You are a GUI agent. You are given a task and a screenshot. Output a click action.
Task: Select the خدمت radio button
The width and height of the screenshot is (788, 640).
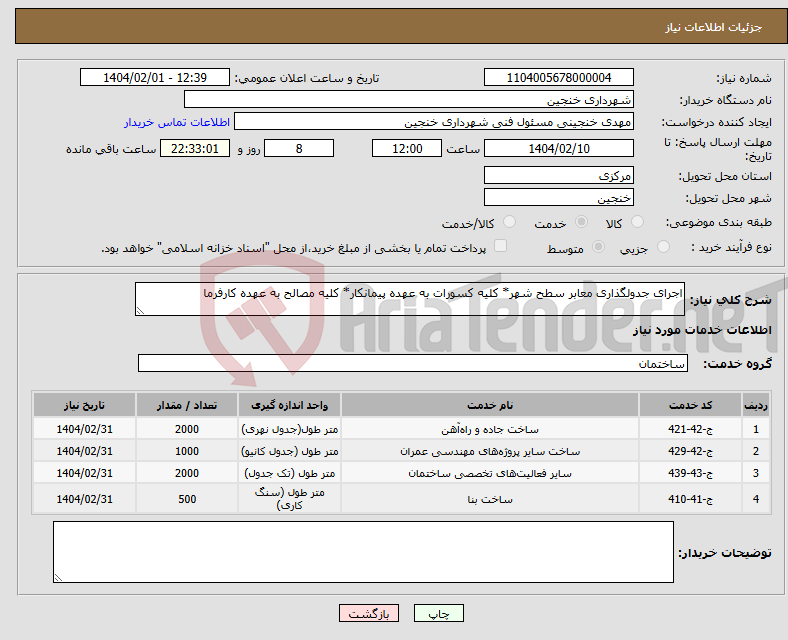tap(581, 222)
